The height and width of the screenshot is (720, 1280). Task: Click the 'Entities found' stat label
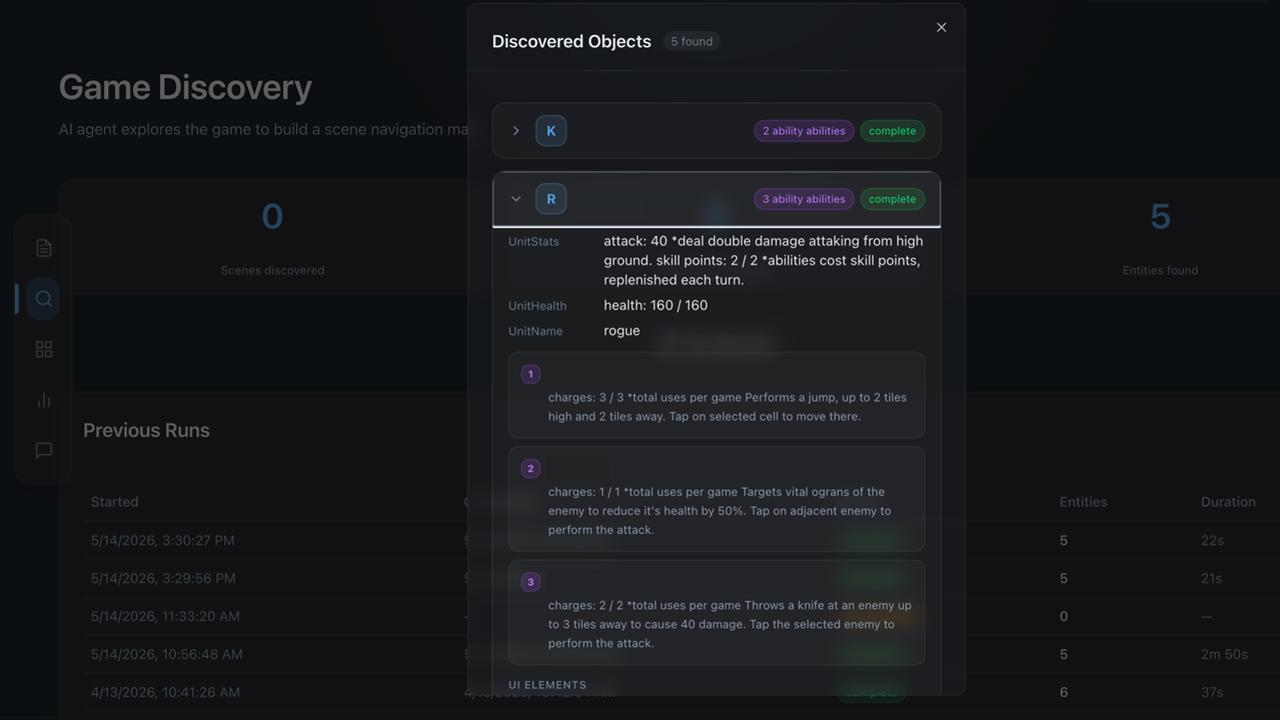coord(1160,270)
